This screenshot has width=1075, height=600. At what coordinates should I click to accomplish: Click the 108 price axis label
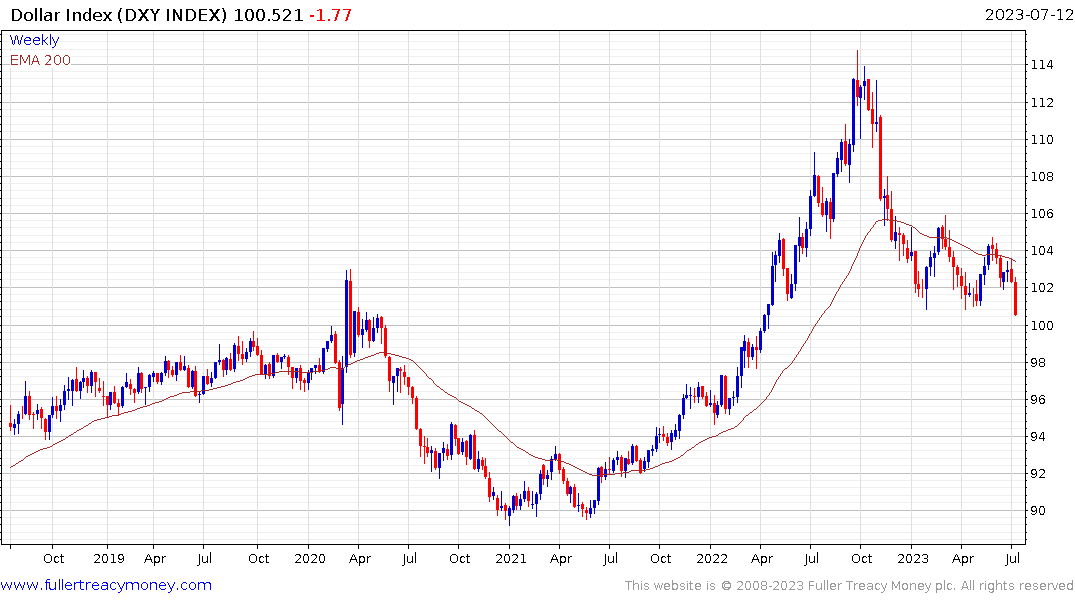[x=1042, y=177]
